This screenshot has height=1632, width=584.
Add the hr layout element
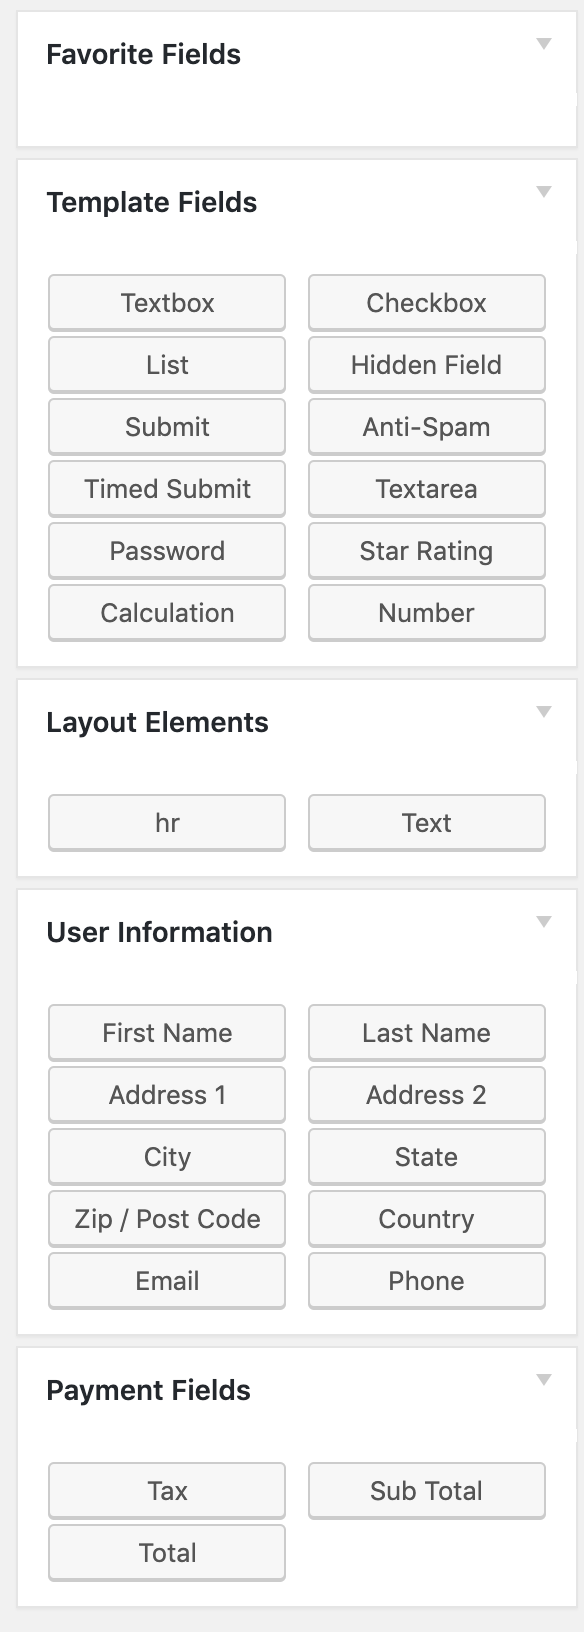[167, 823]
